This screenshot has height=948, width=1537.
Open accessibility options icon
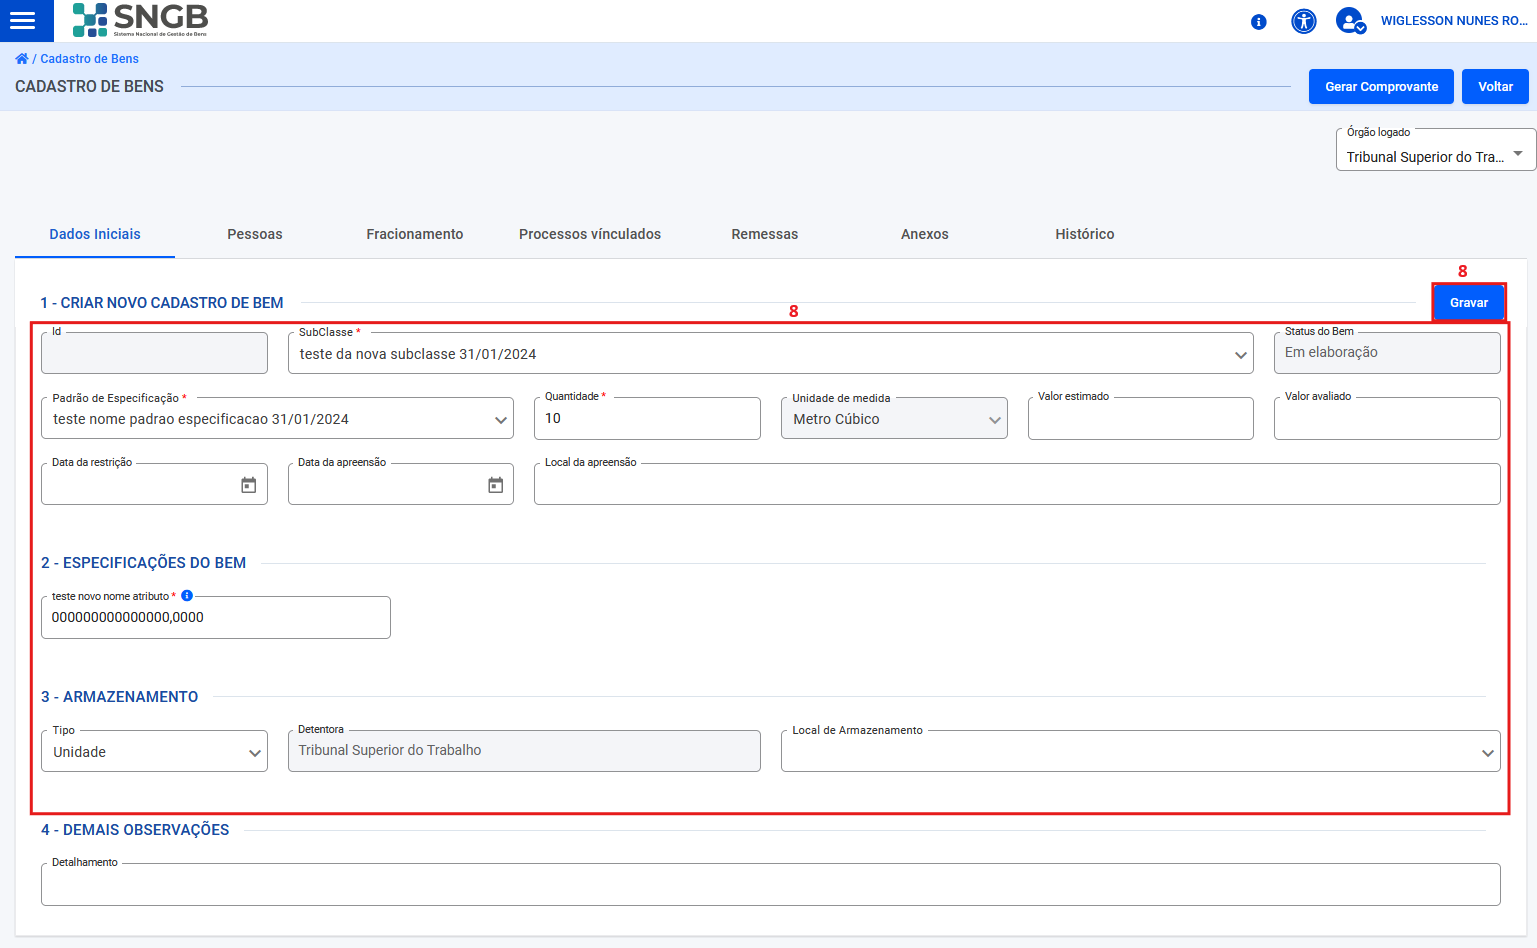[x=1304, y=21]
